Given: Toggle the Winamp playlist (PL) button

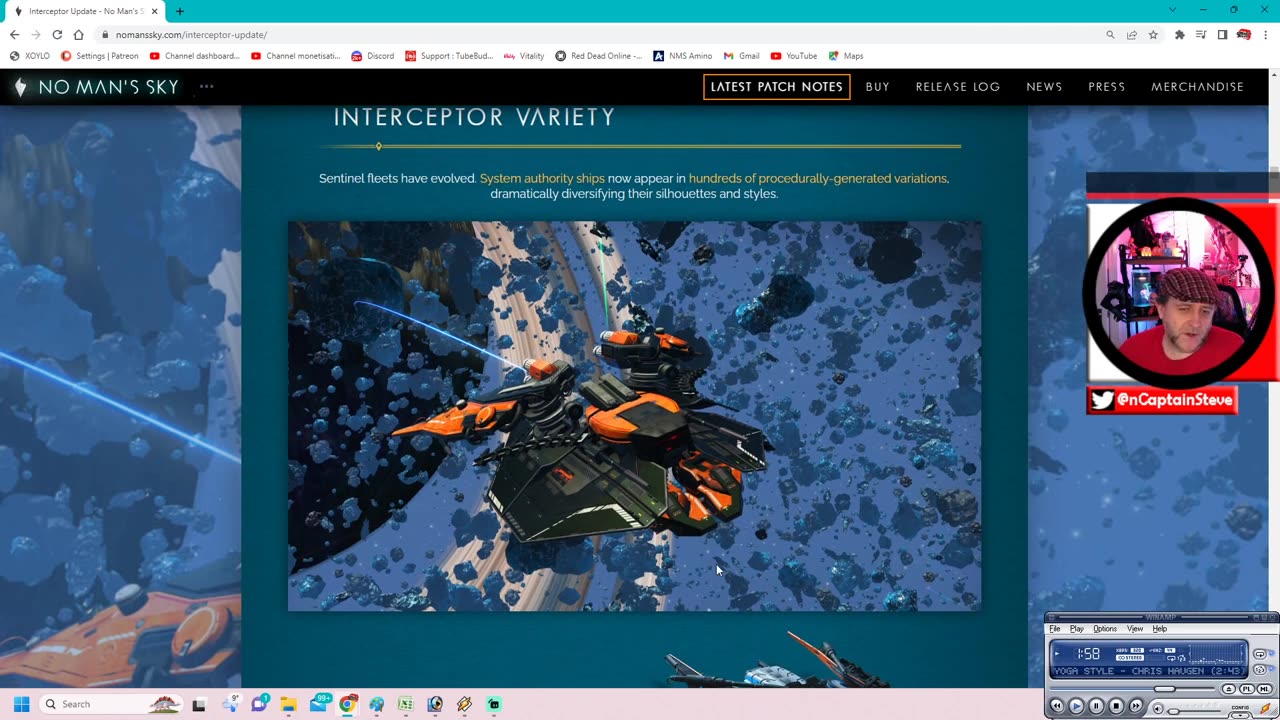Looking at the screenshot, I should pos(1247,689).
